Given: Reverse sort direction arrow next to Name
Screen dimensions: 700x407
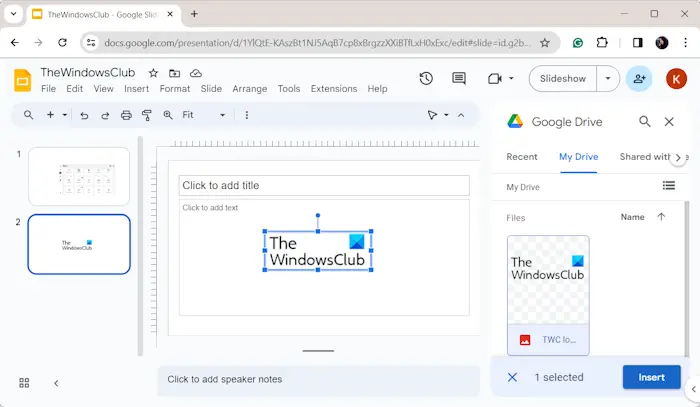Looking at the screenshot, I should coord(661,217).
